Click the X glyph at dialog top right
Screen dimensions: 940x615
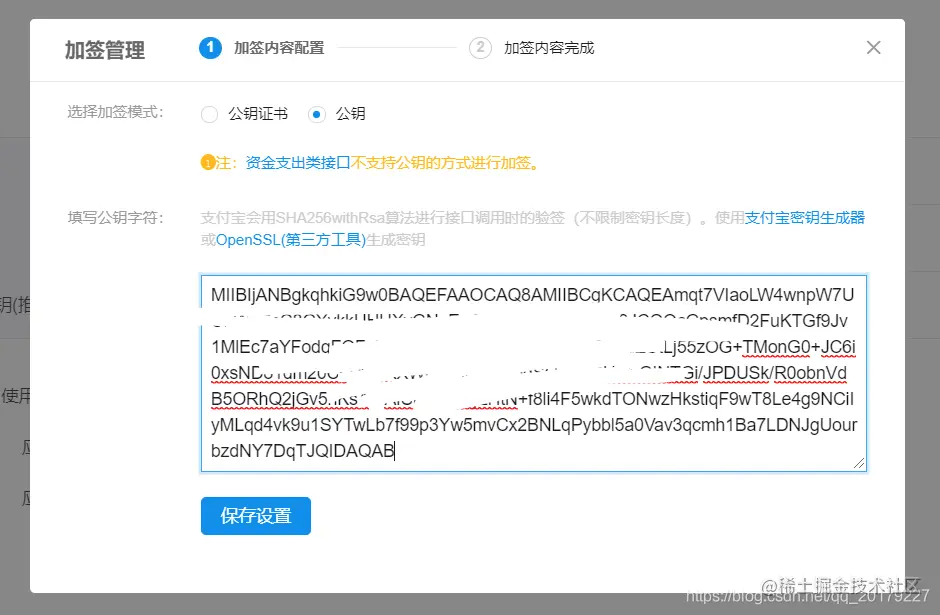[x=873, y=47]
